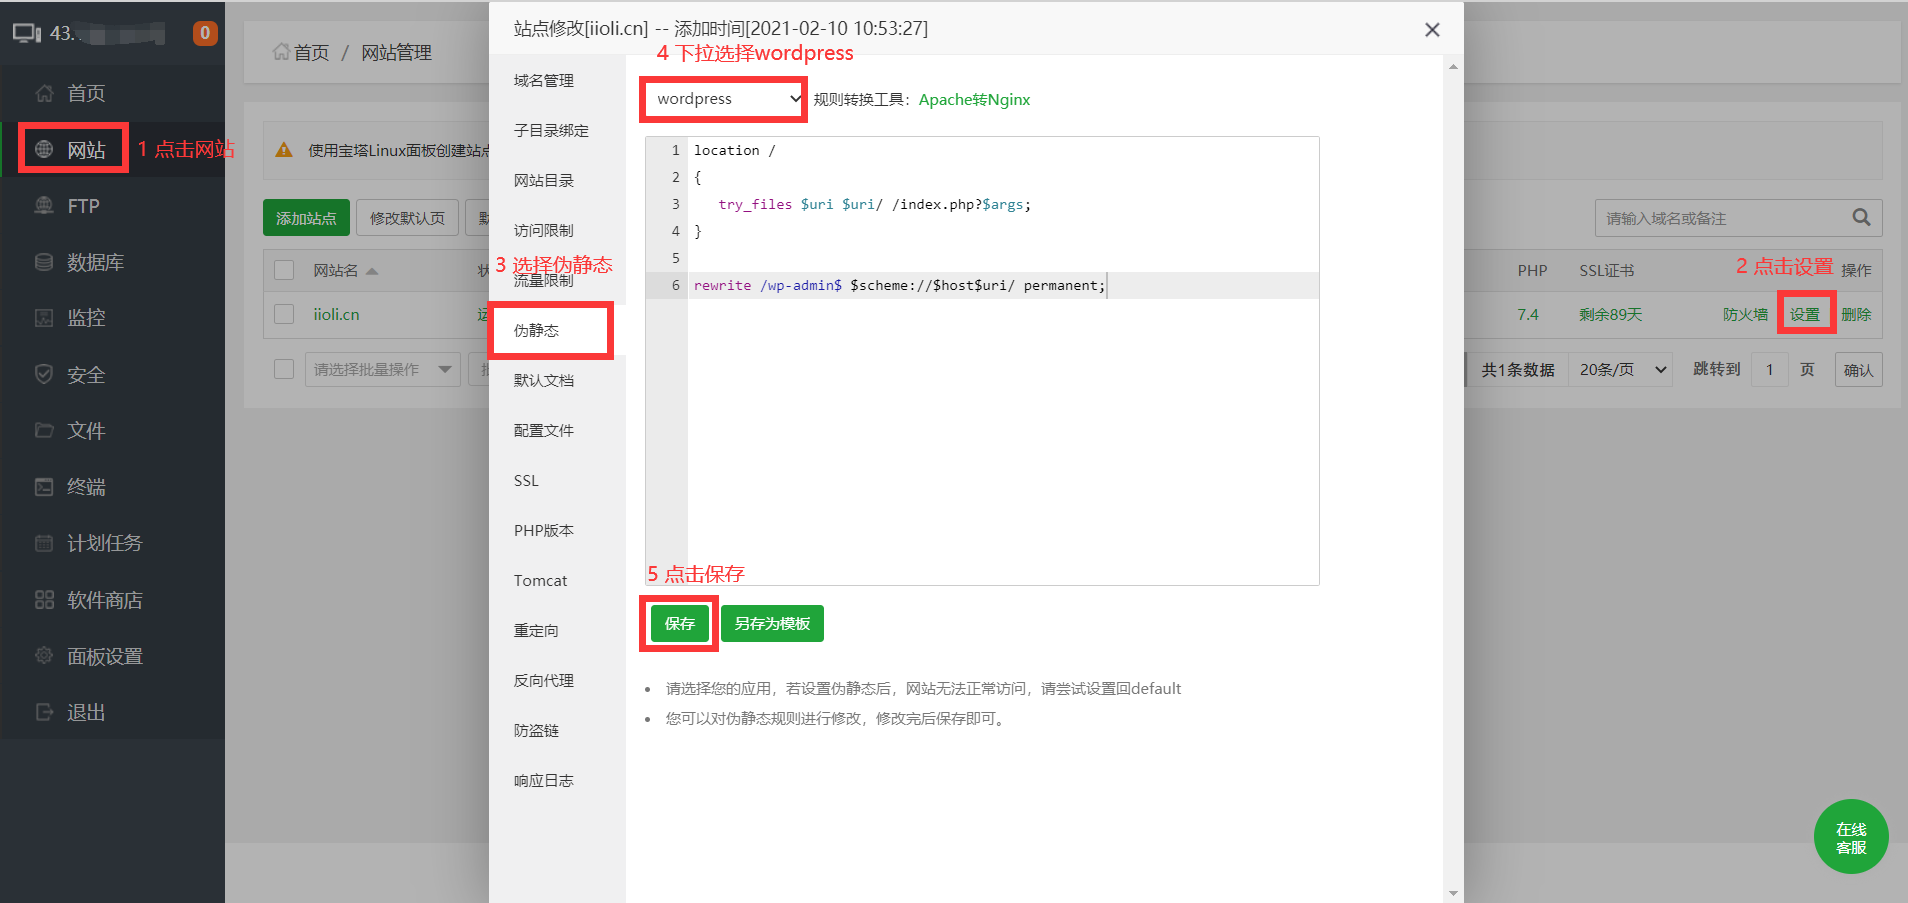
Task: Click the monitor icon beside 监控
Action: (x=44, y=318)
